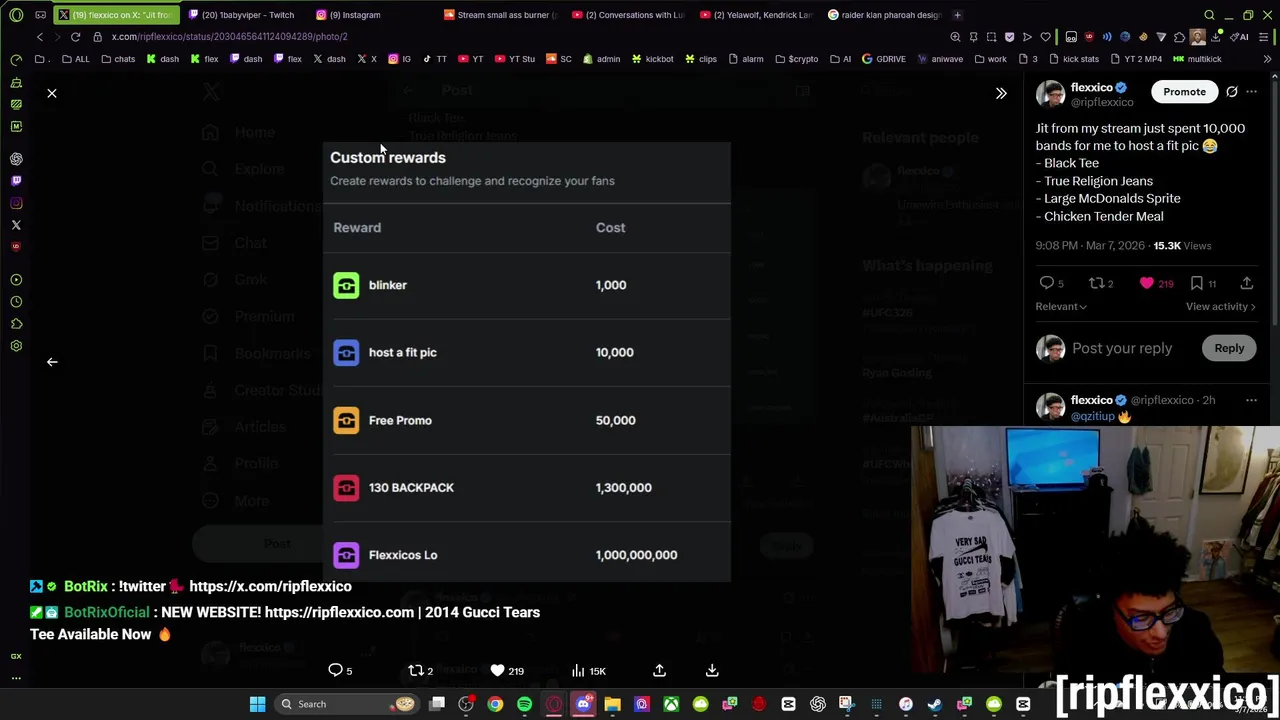Open the tab search magnifier at top right
1280x720 pixels.
[x=1209, y=15]
